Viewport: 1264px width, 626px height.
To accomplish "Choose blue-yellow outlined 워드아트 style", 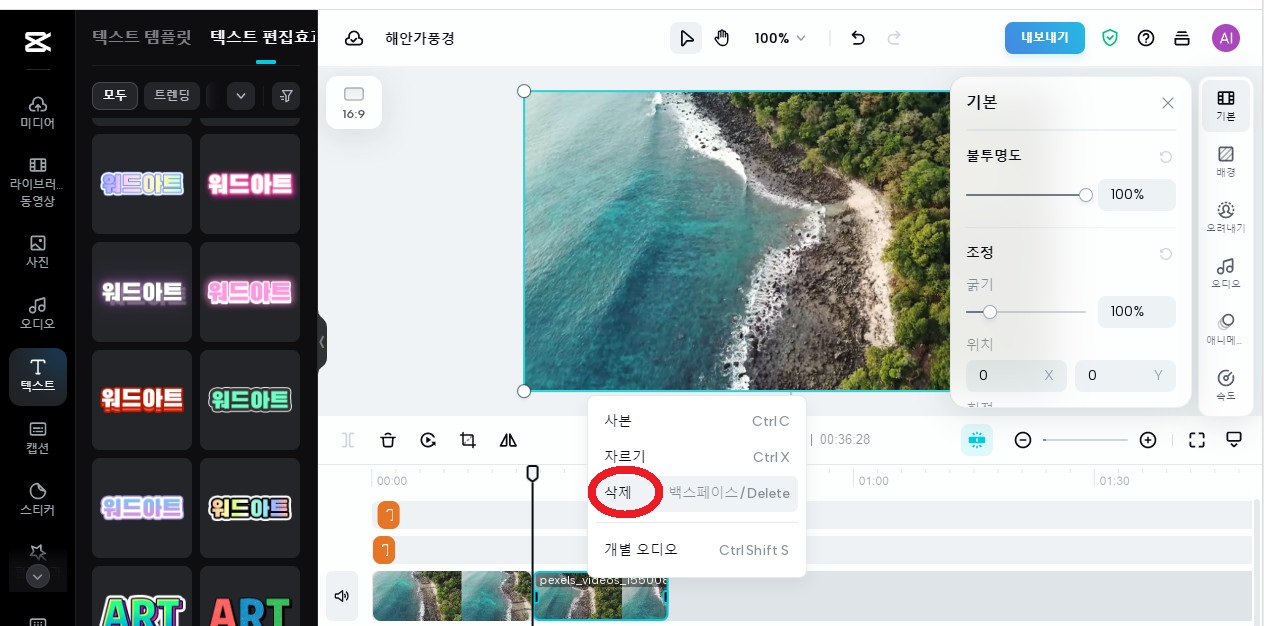I will [142, 184].
